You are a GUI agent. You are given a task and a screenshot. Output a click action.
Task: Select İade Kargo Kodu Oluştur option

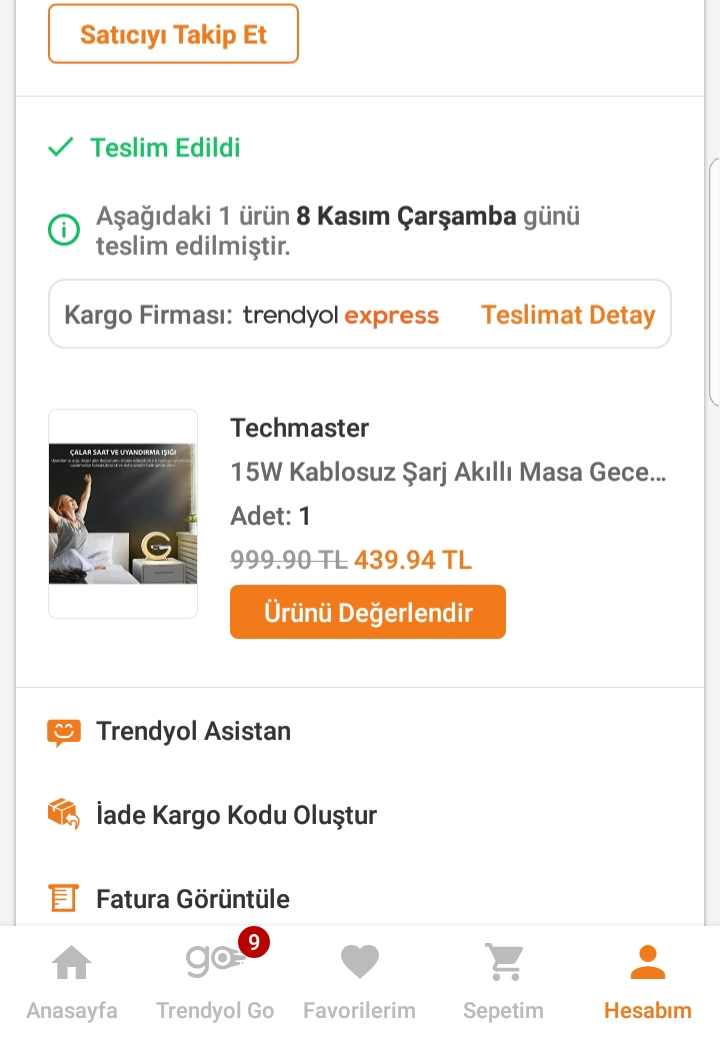pyautogui.click(x=236, y=815)
